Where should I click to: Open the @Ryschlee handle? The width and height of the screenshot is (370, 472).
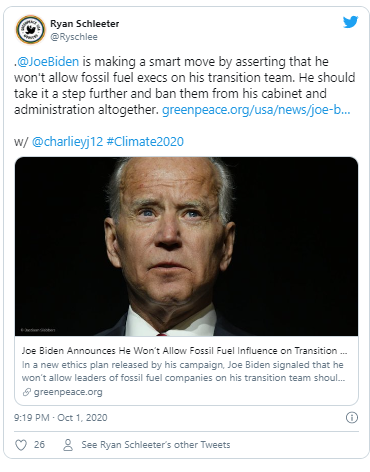tap(74, 37)
